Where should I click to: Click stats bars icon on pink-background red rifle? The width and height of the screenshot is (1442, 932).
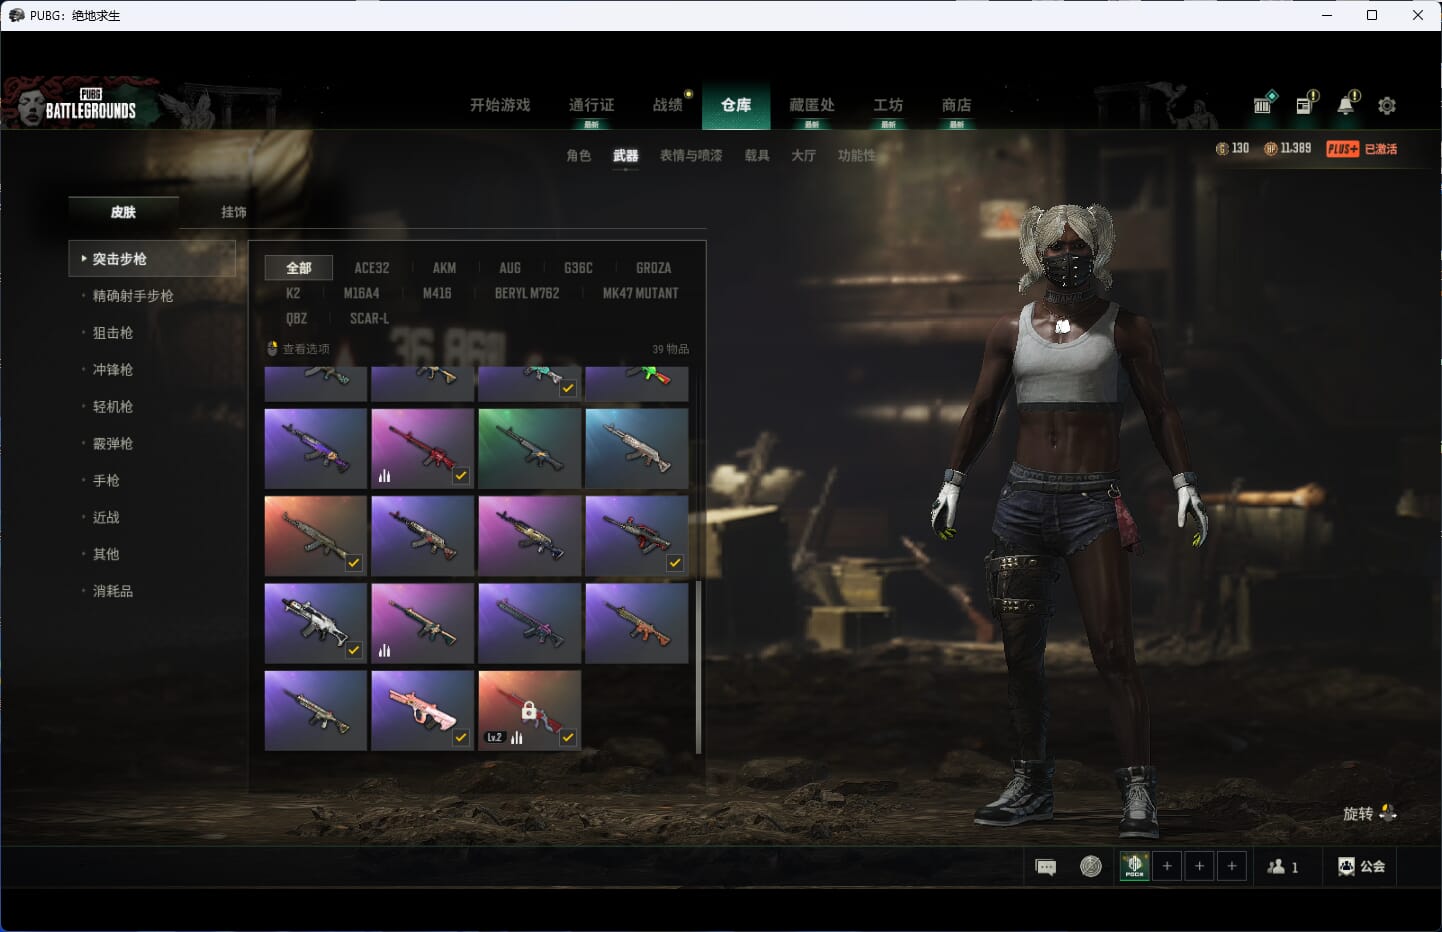click(x=384, y=476)
